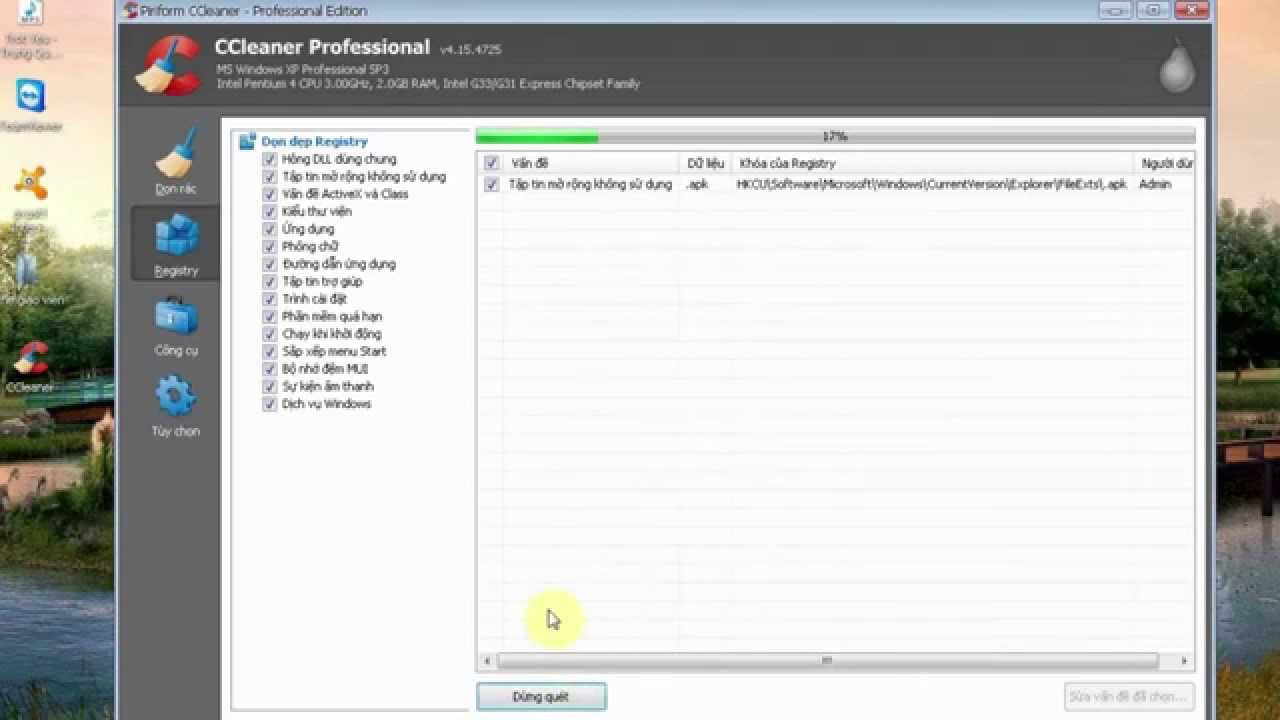Click the Sửa vấn đề đã chọn button
1280x720 pixels.
click(1129, 697)
